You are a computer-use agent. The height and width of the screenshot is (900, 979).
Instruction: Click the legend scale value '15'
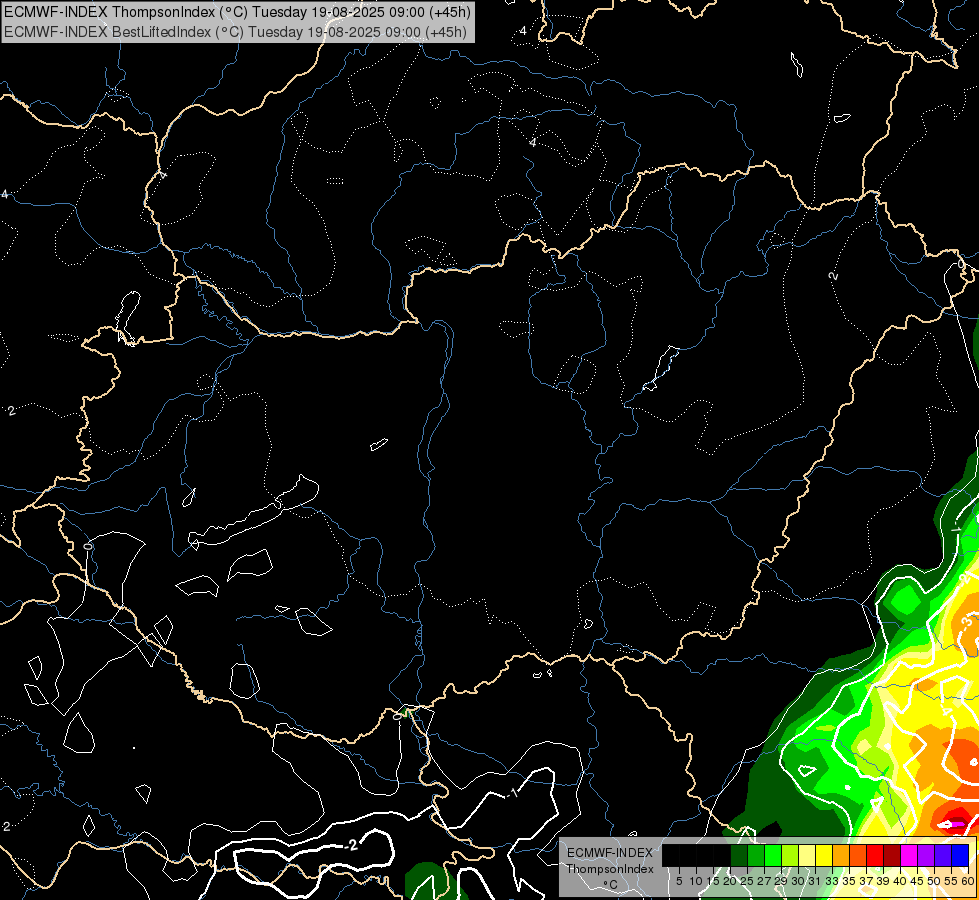click(713, 881)
